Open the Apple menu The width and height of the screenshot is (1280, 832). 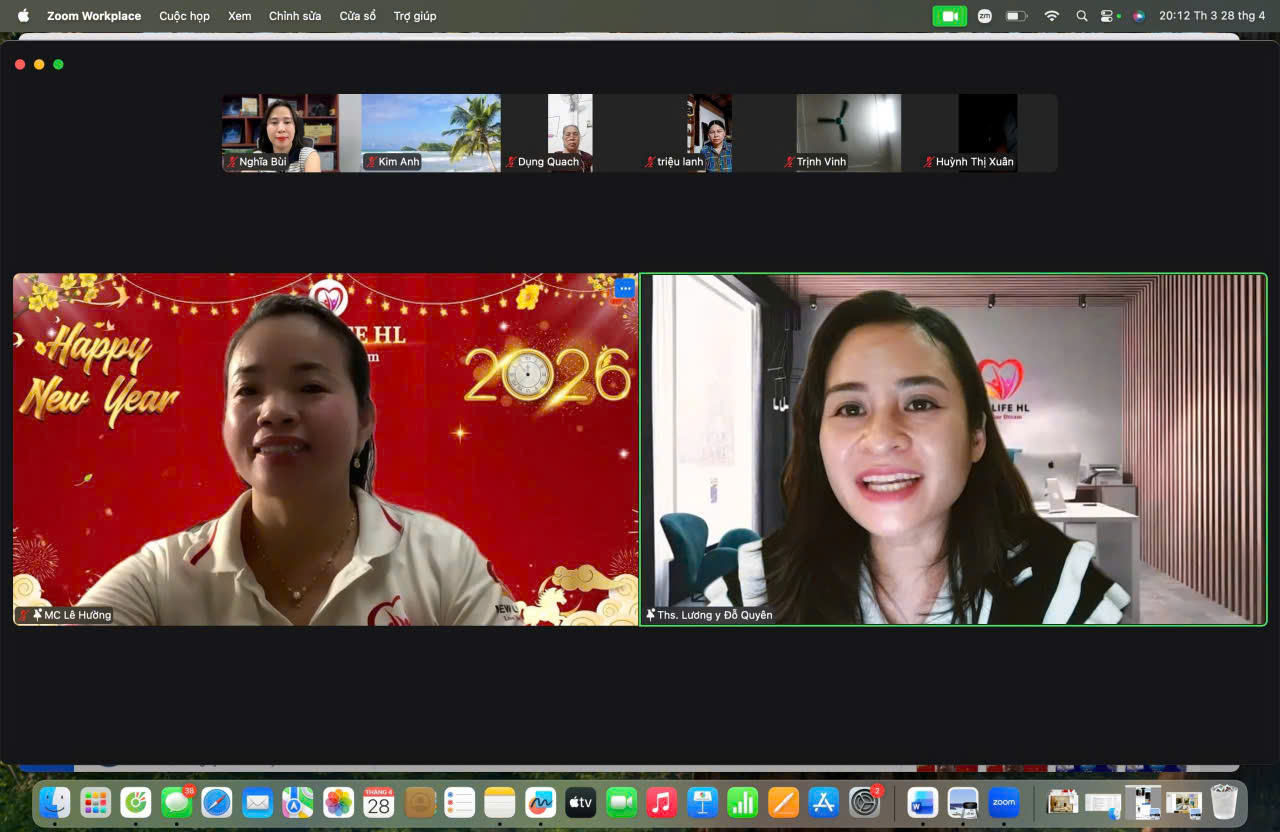(x=23, y=15)
